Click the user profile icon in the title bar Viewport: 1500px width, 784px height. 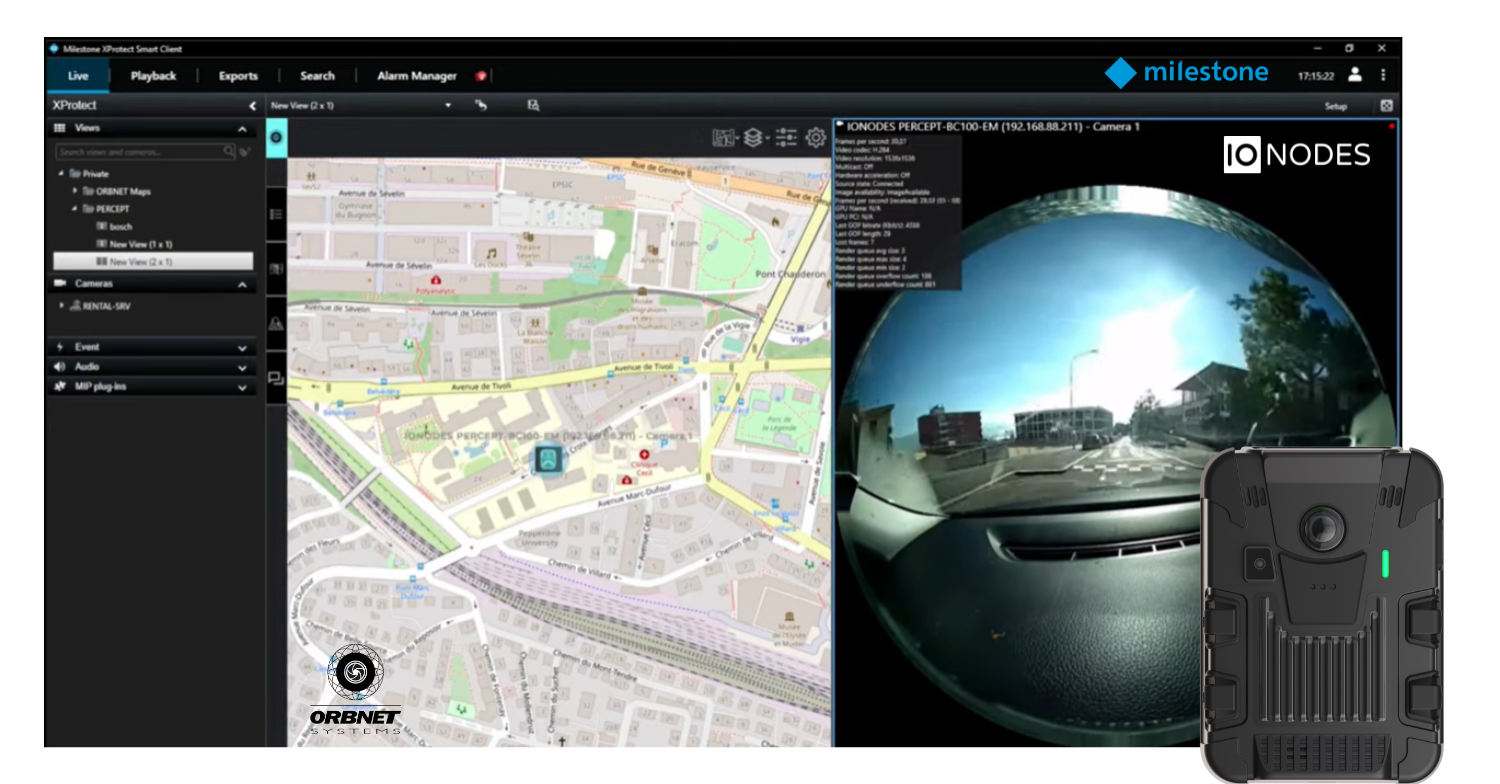(1355, 75)
